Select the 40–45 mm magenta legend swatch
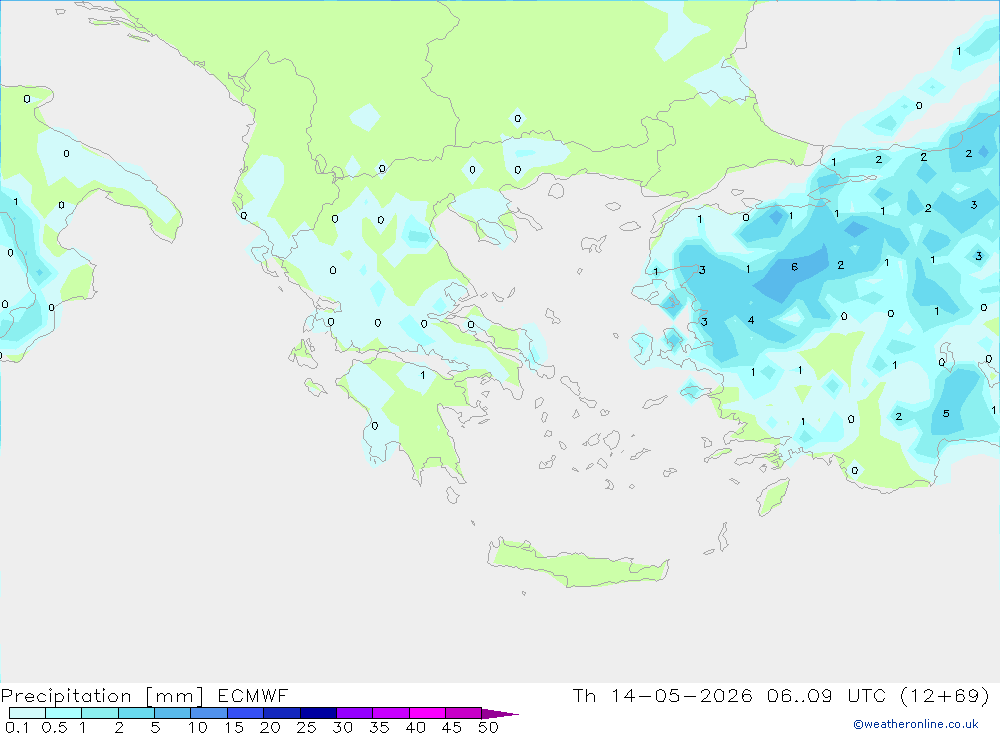Viewport: 1000px width, 733px height. pos(427,713)
